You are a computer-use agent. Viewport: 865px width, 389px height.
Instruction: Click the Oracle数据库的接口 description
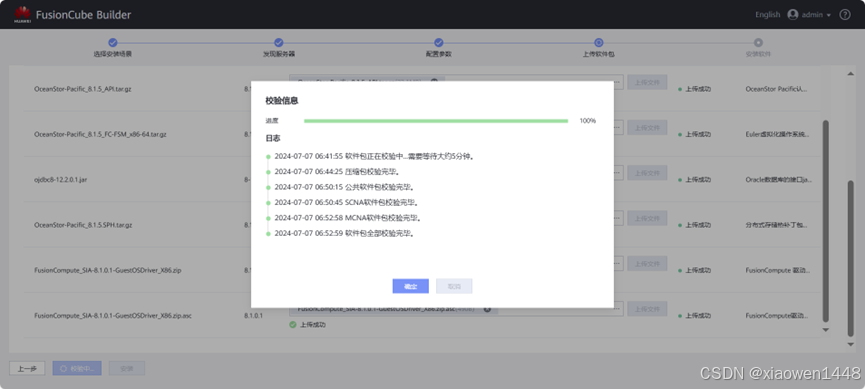coord(778,180)
